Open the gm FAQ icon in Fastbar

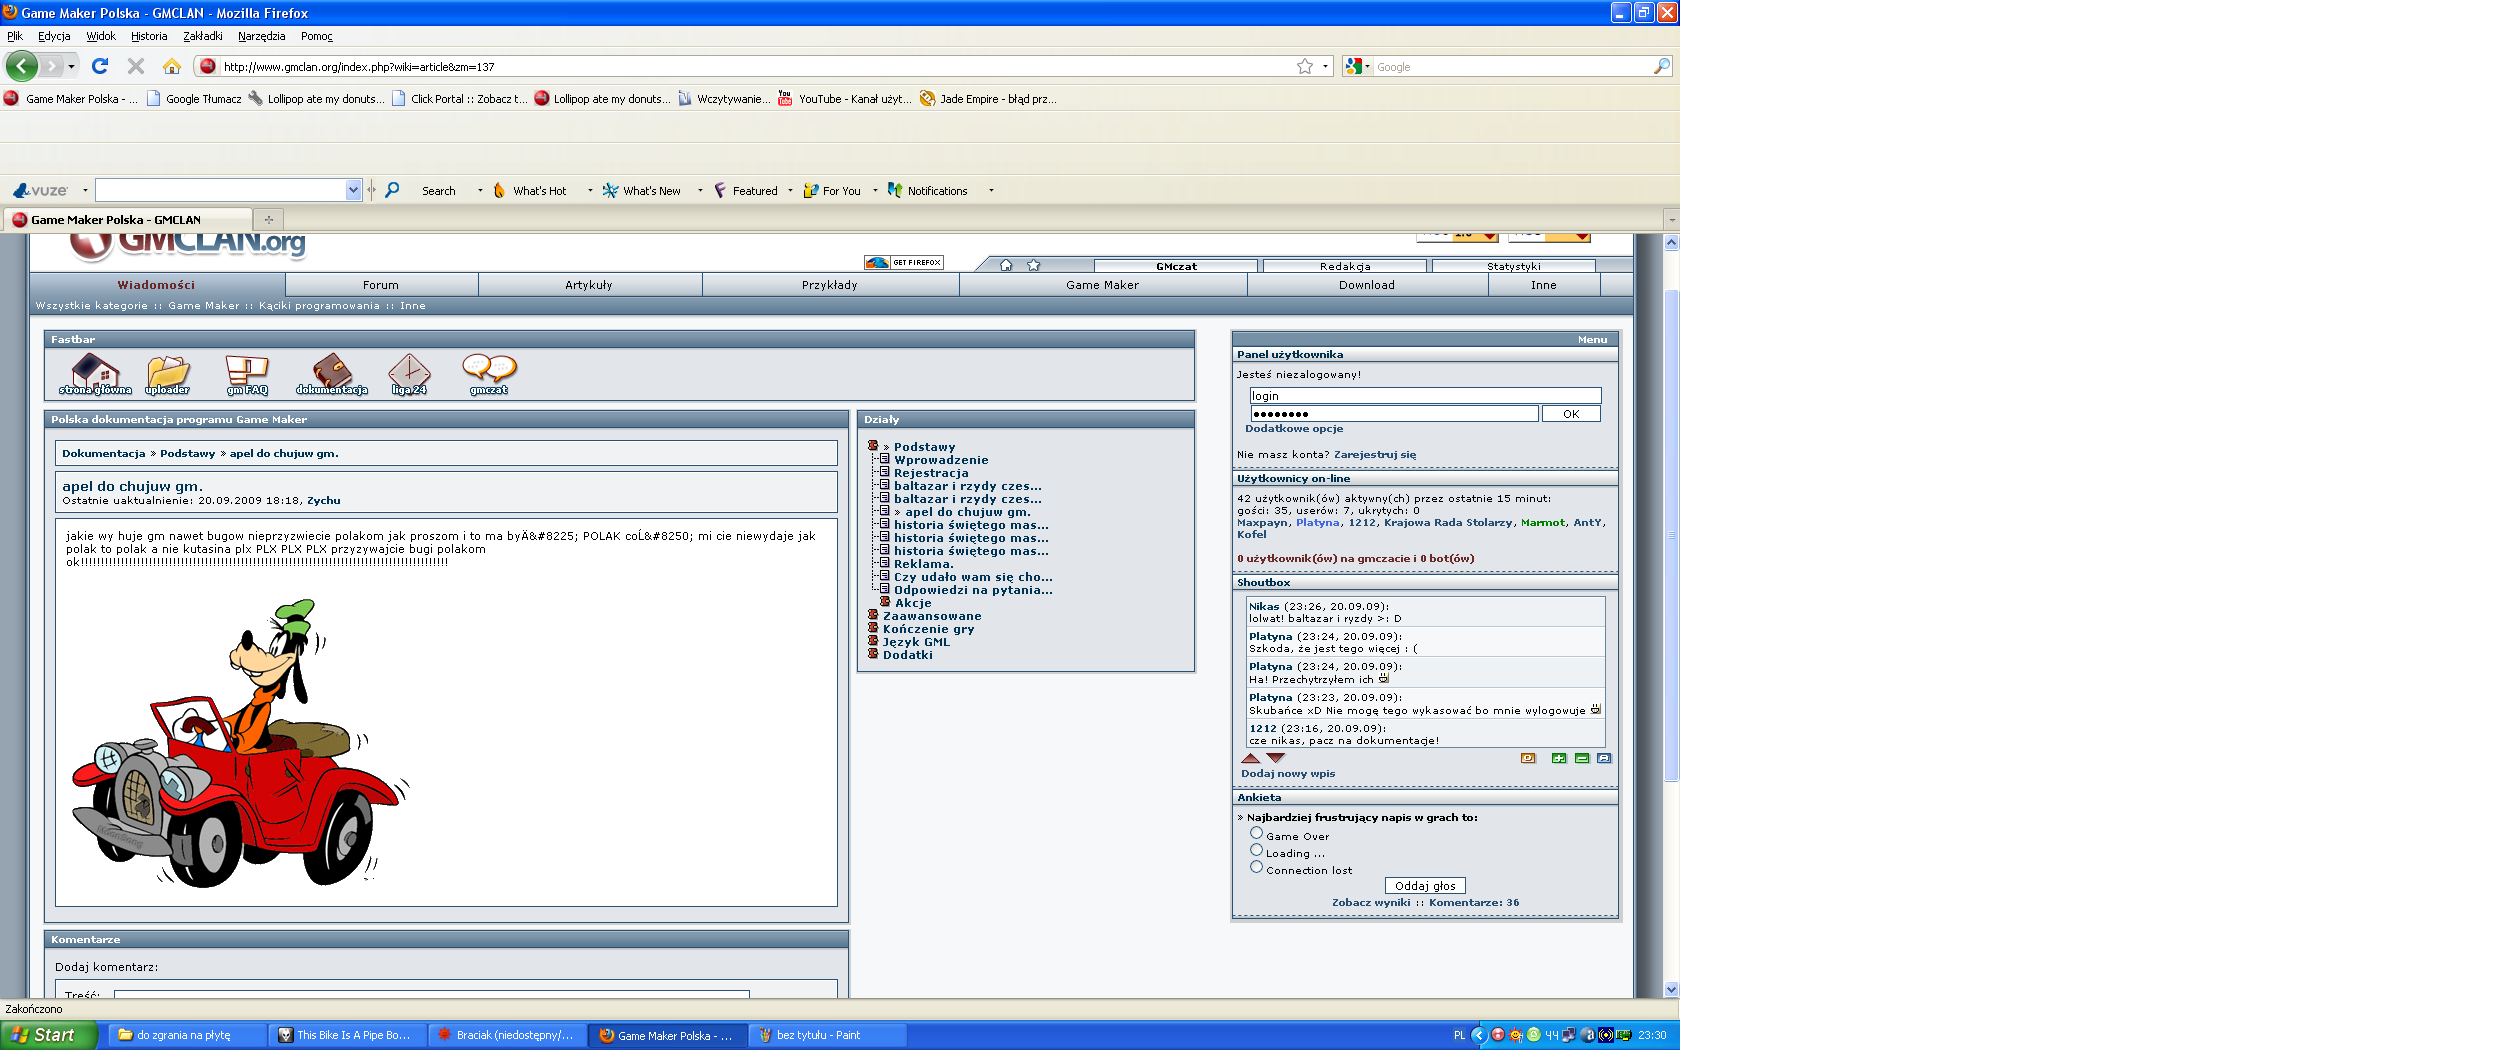pos(246,373)
